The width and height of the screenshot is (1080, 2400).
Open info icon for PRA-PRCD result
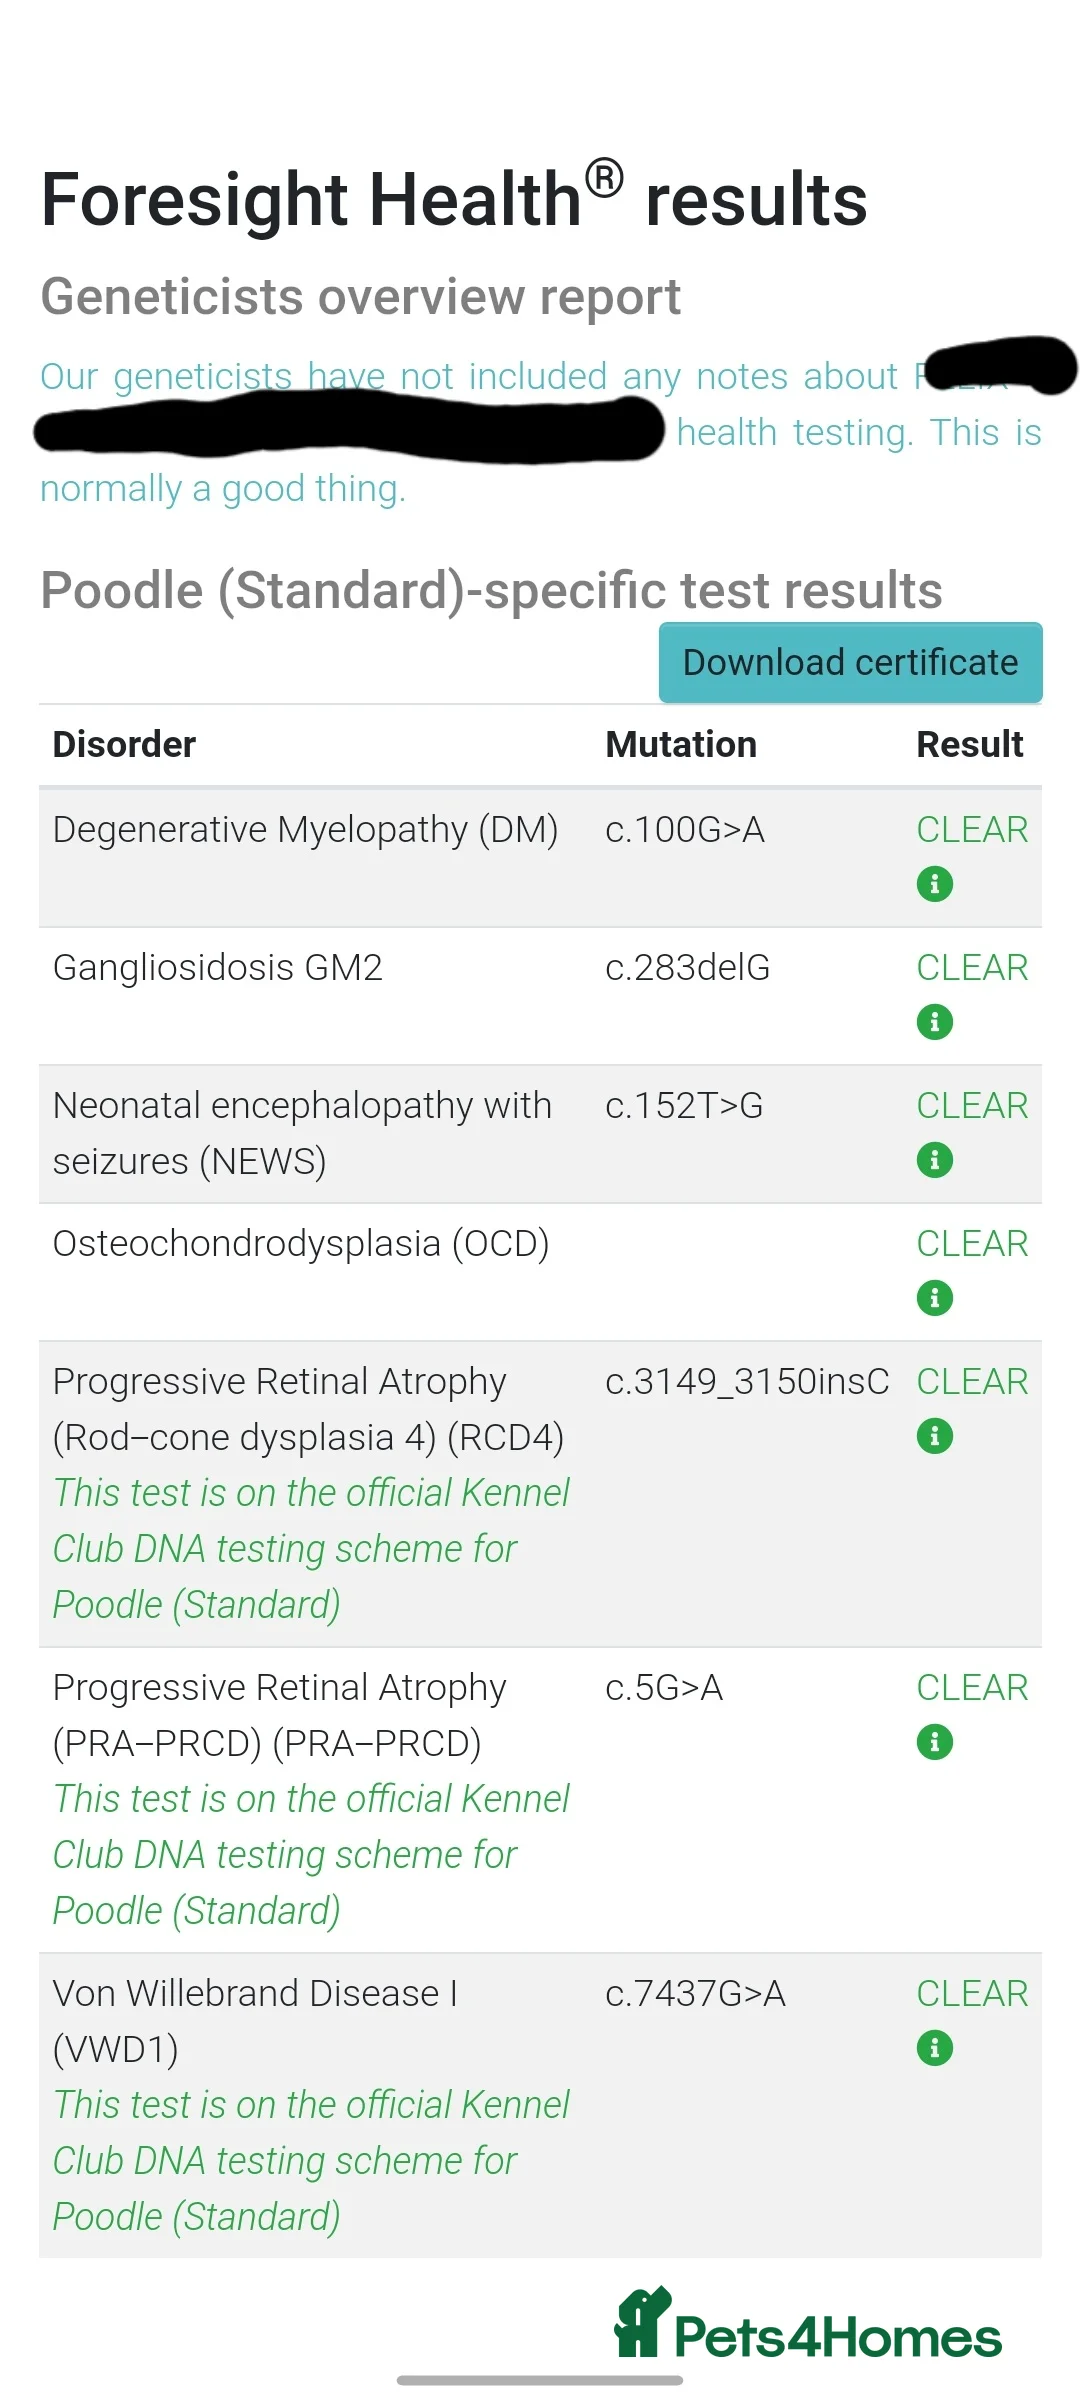(x=934, y=1742)
